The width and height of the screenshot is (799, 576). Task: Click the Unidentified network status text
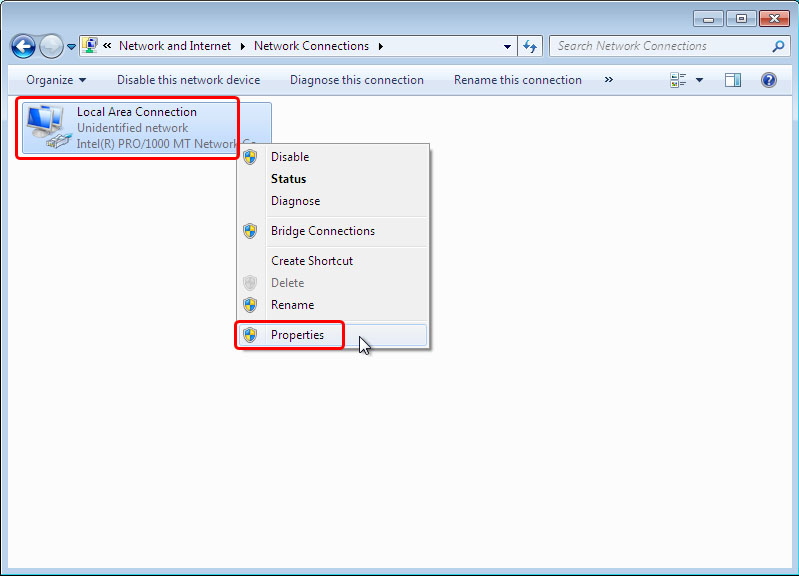(x=132, y=128)
